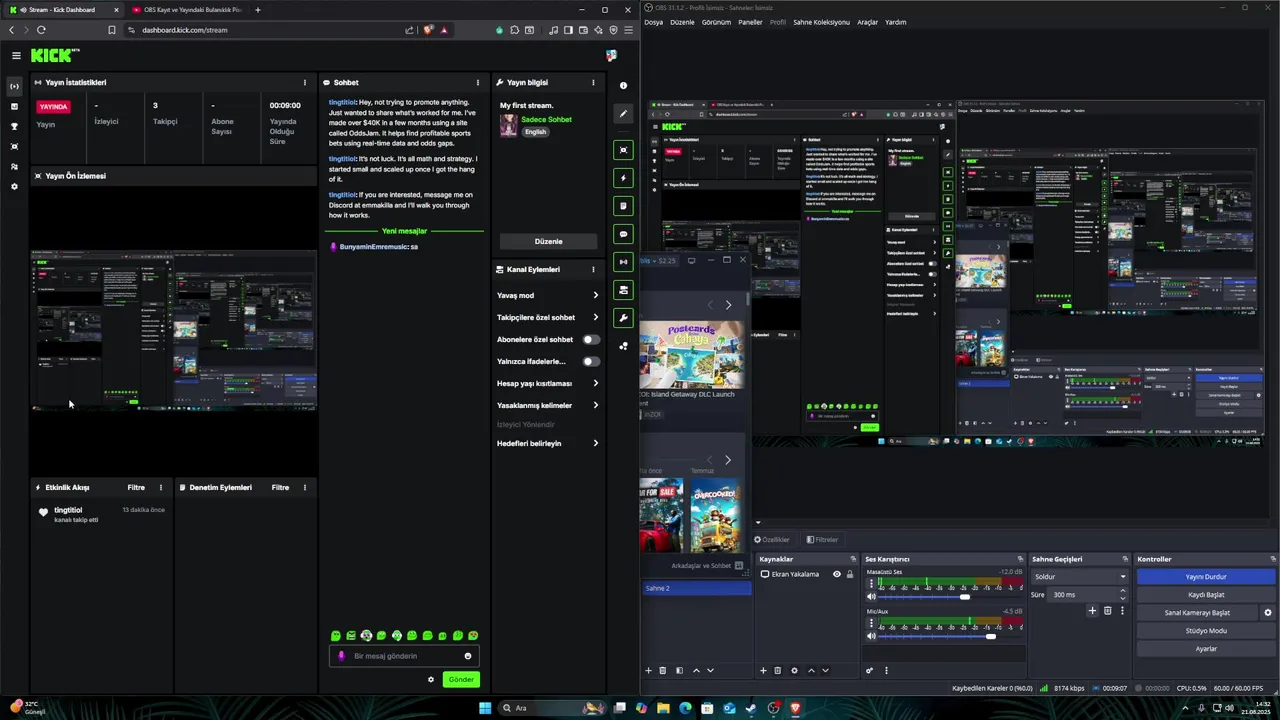Mute Masaüstü Ses speaker icon
The height and width of the screenshot is (720, 1280).
pos(871,596)
